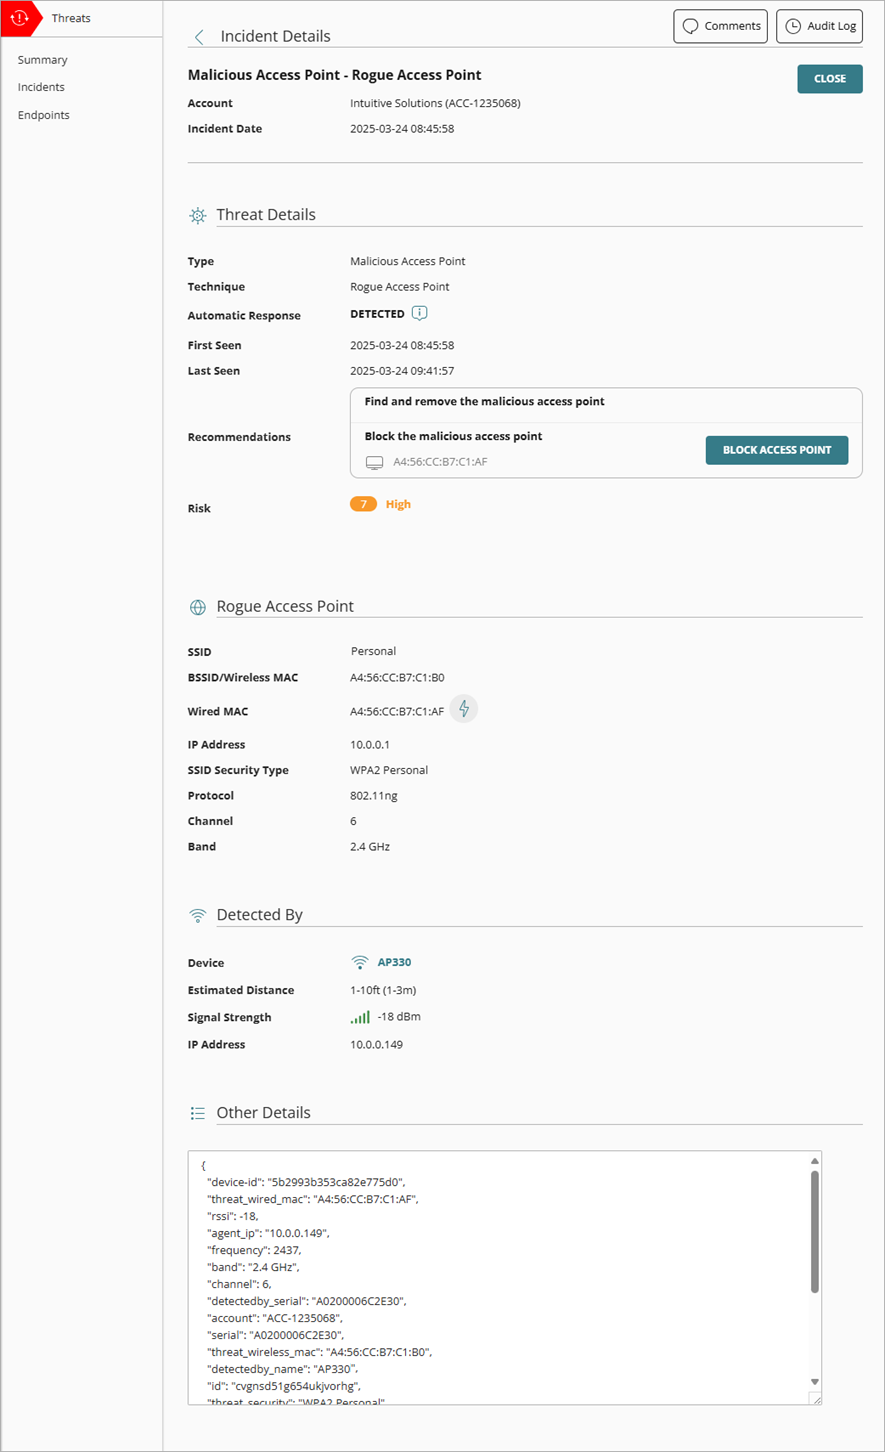Viewport: 885px width, 1452px height.
Task: Click the signal strength bars showing -18 dBm
Action: [359, 1016]
